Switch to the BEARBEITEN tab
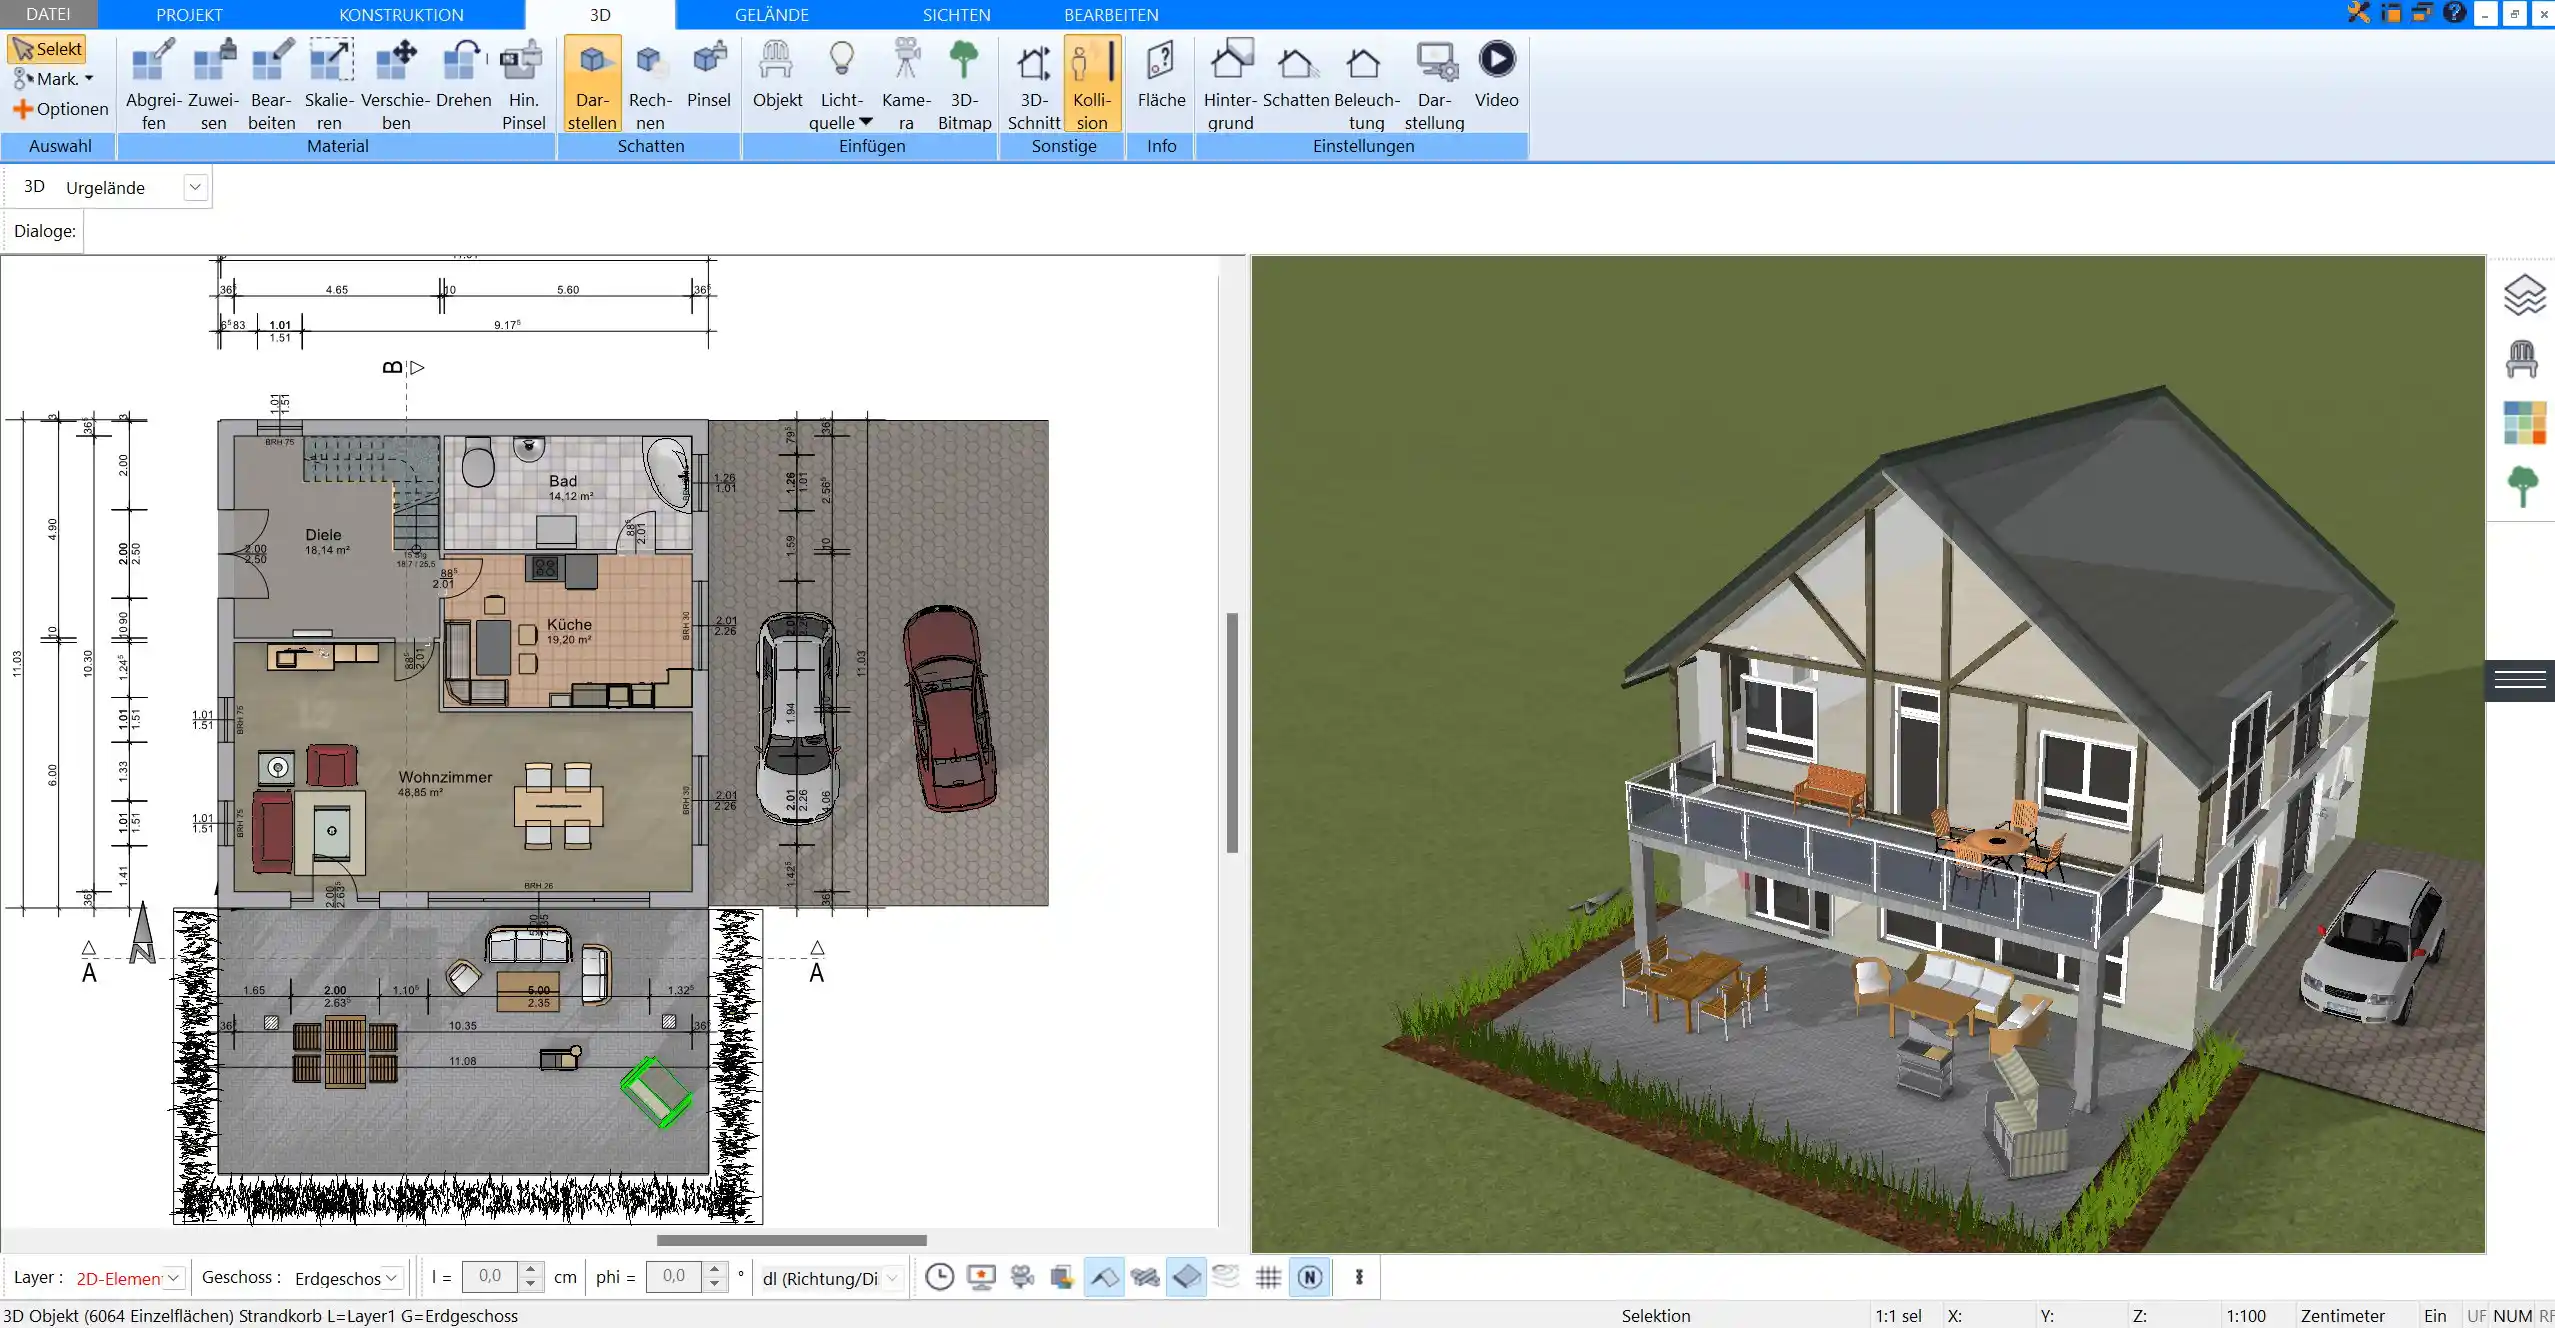The image size is (2555, 1328). (1111, 15)
